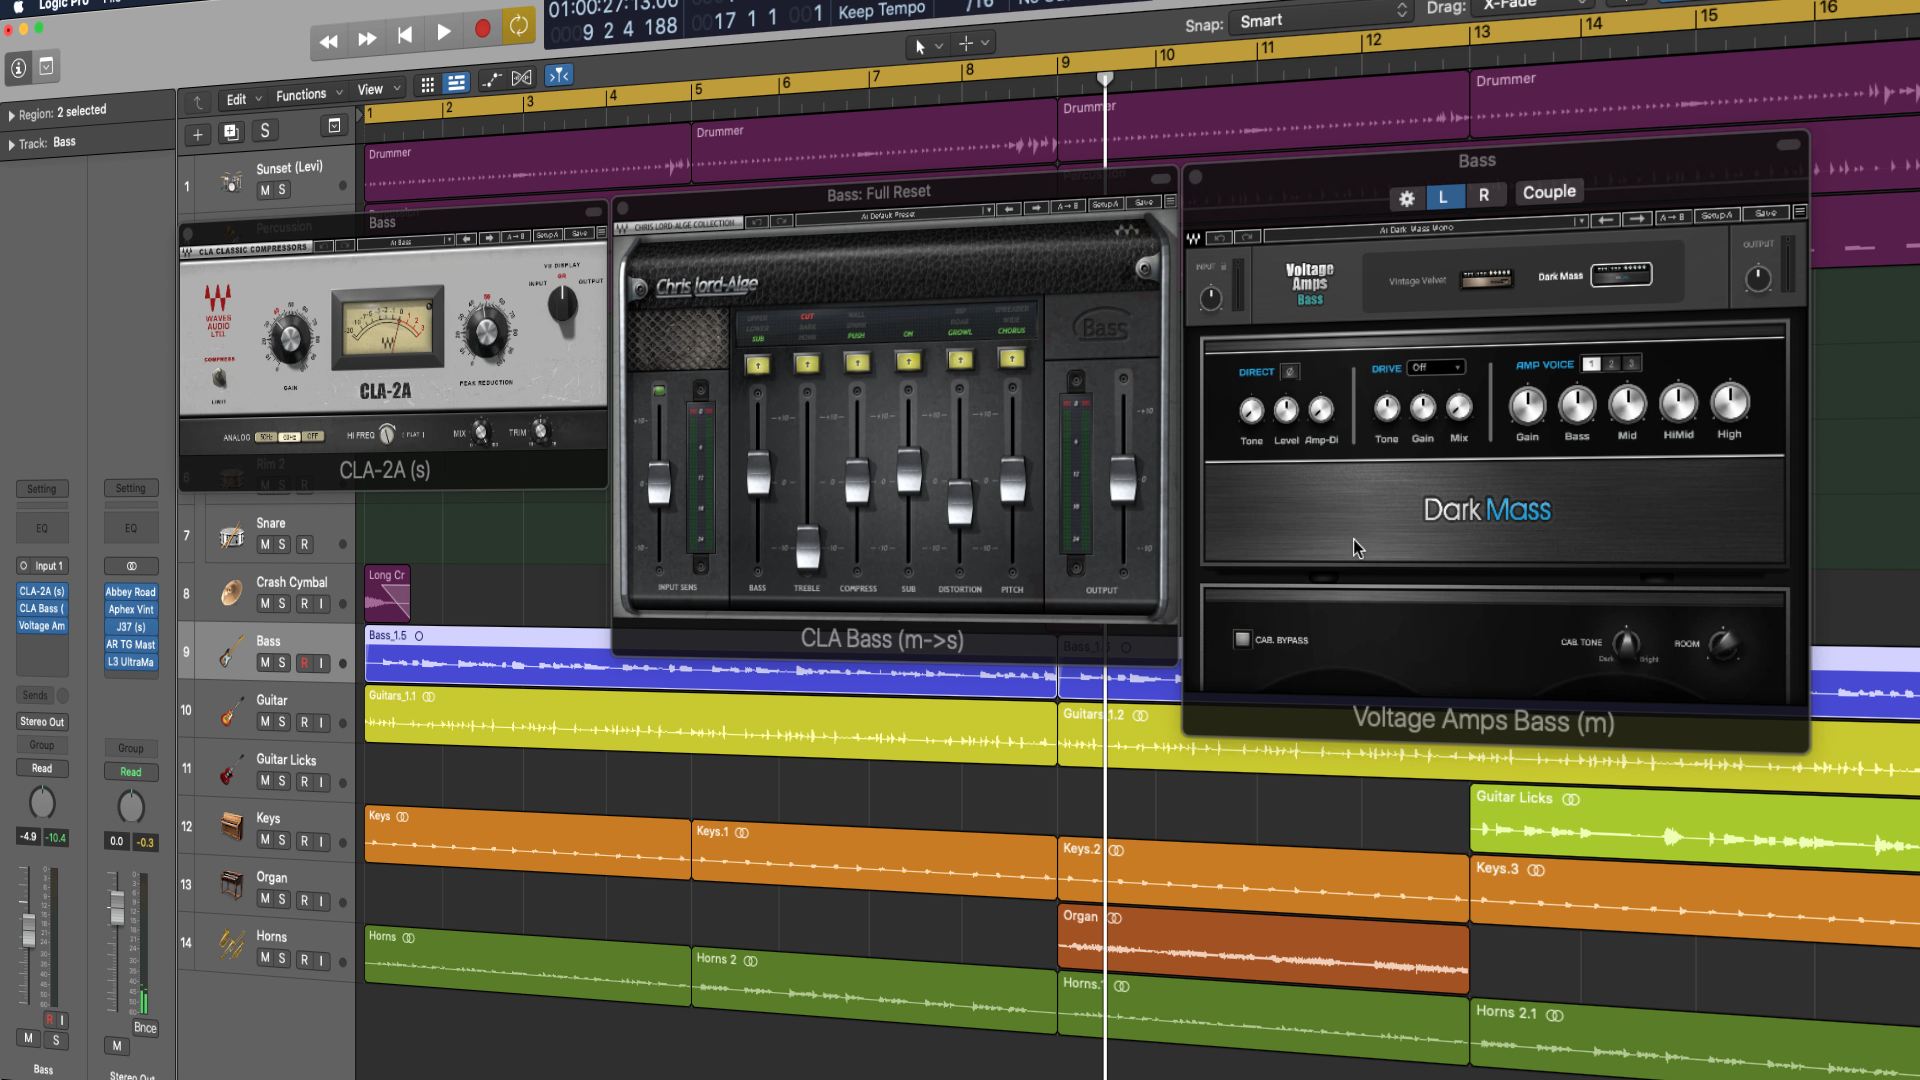Toggle the Flex bowtie icon
This screenshot has width=1920, height=1080.
coord(522,78)
